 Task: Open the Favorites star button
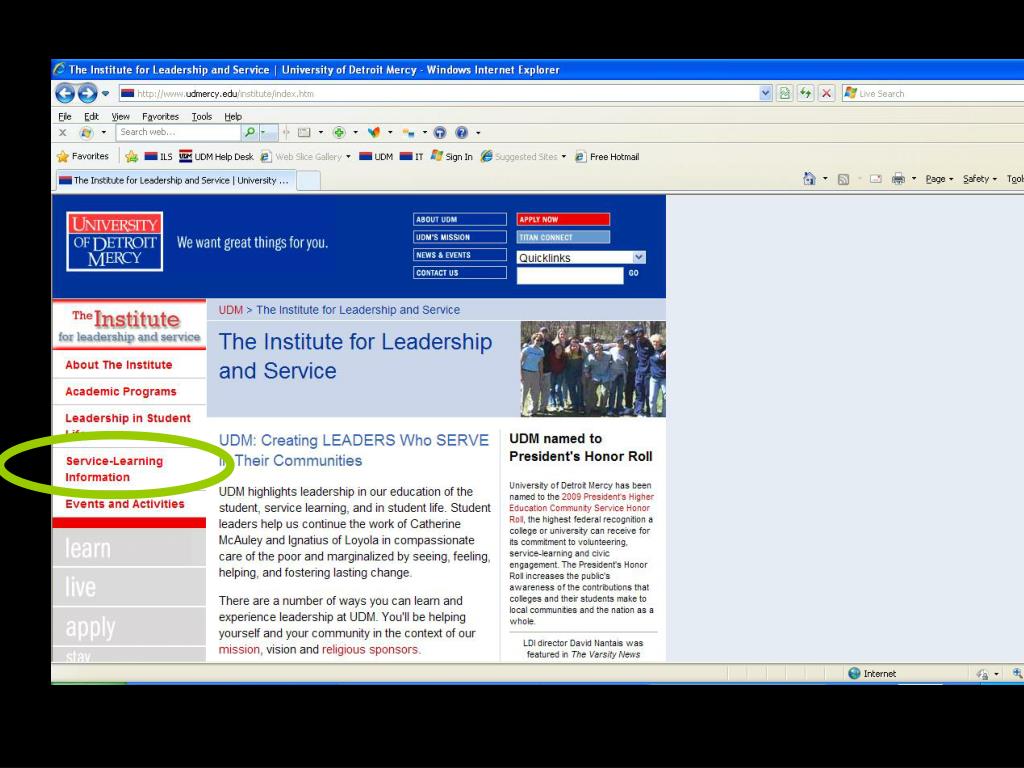click(x=83, y=157)
